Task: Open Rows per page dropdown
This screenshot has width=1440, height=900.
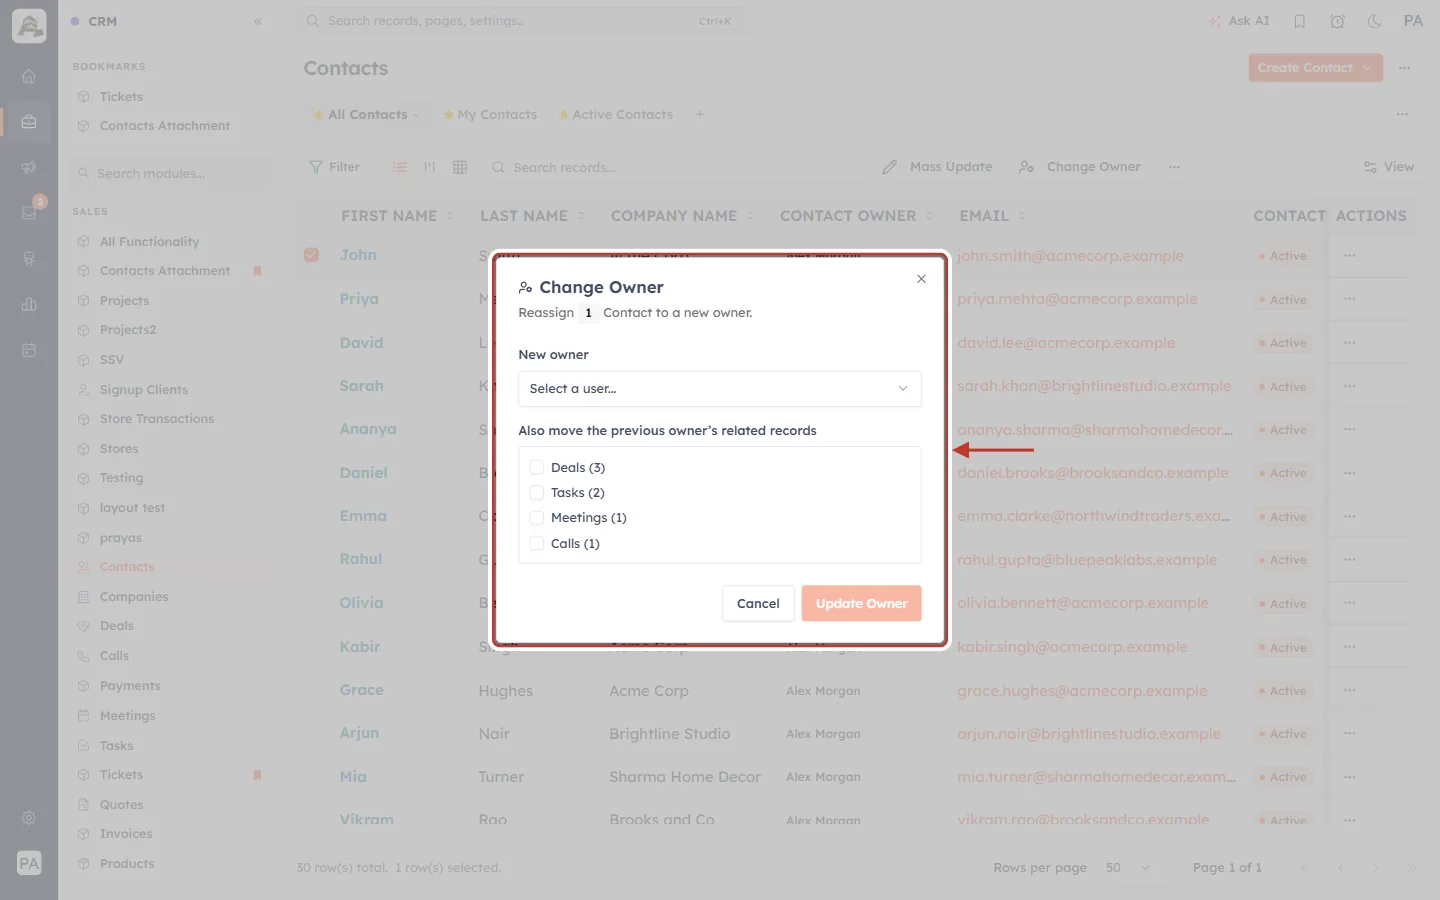Action: pos(1128,868)
